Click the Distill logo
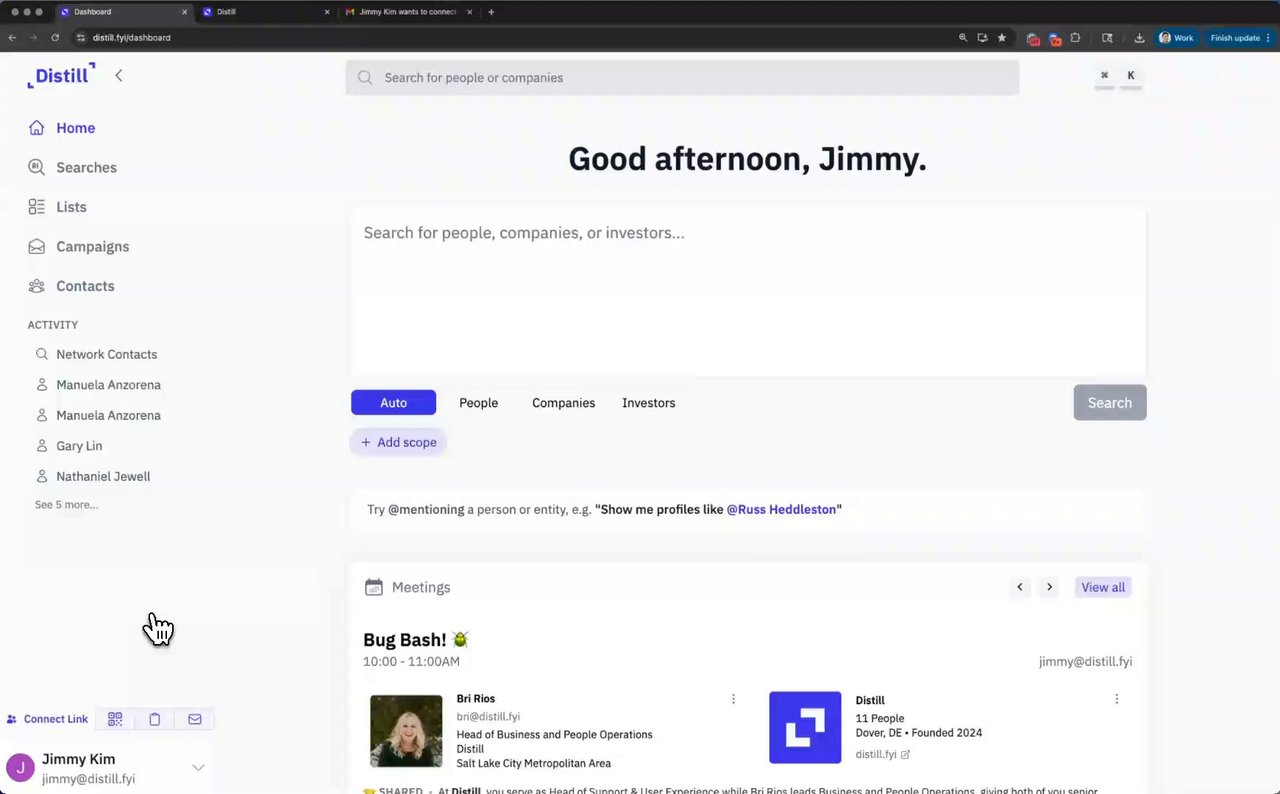The image size is (1280, 794). click(61, 75)
